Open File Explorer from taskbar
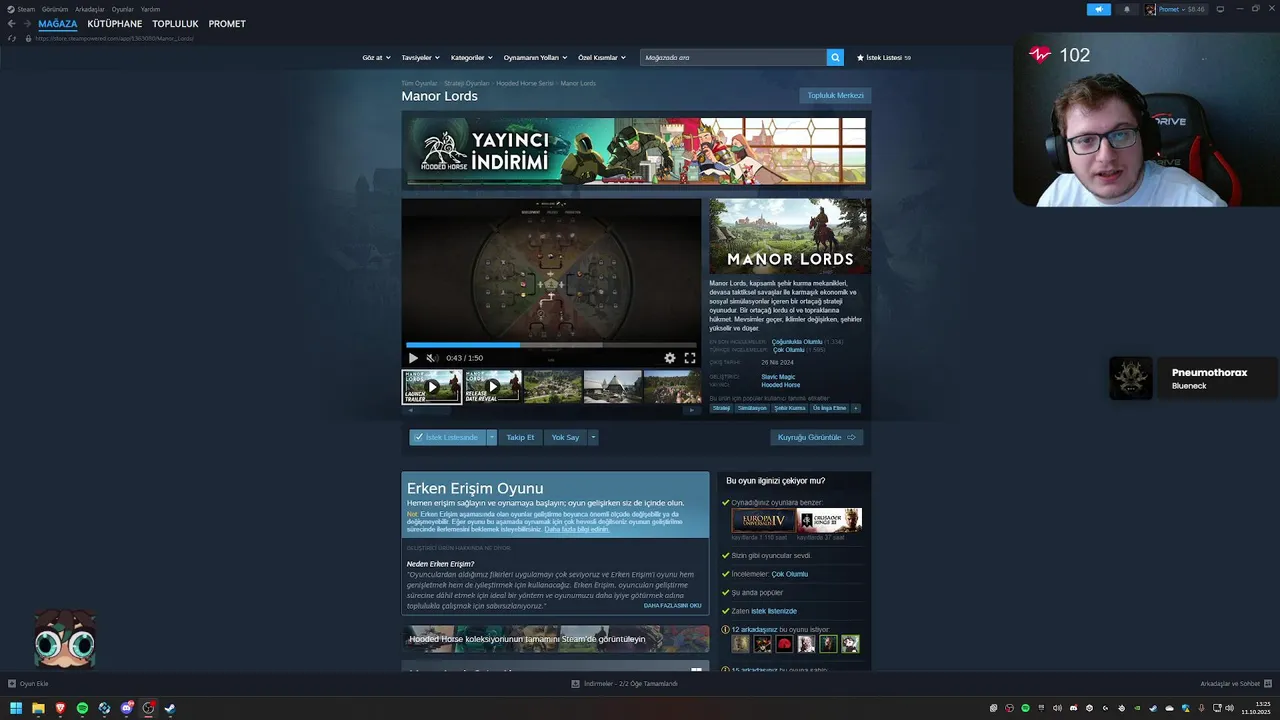This screenshot has width=1280, height=720. pos(38,708)
